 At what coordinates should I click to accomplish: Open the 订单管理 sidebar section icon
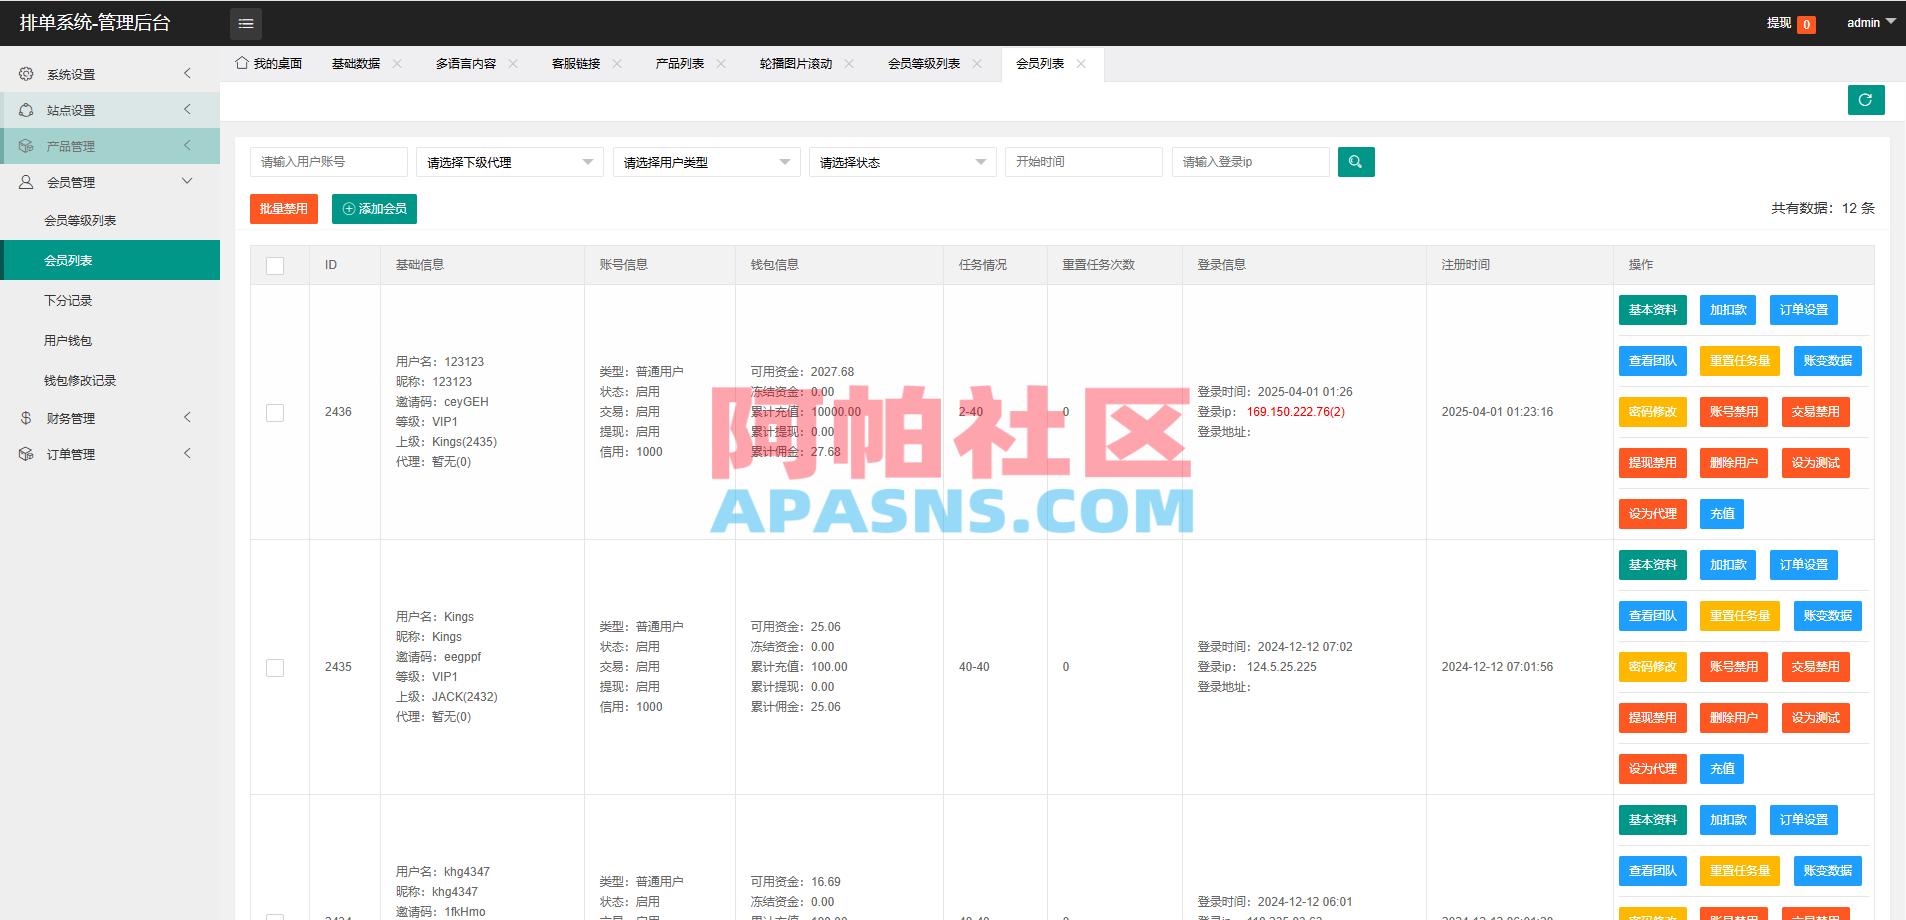[25, 453]
